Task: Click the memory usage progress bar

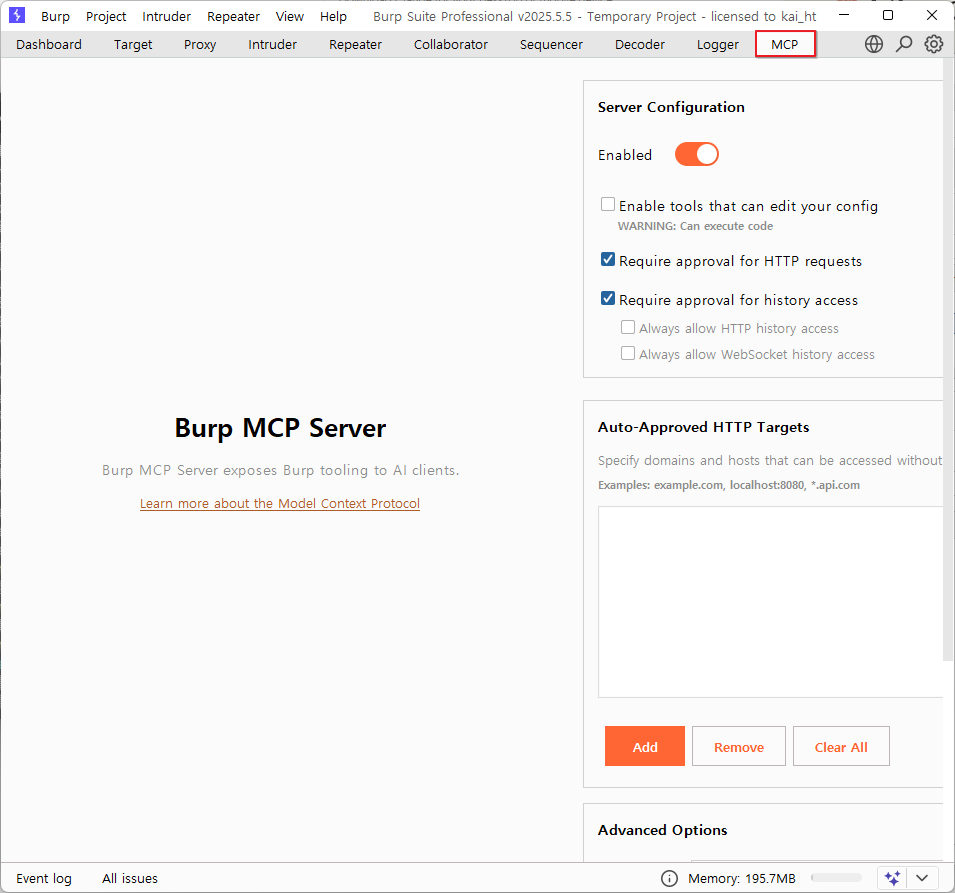Action: tap(836, 878)
